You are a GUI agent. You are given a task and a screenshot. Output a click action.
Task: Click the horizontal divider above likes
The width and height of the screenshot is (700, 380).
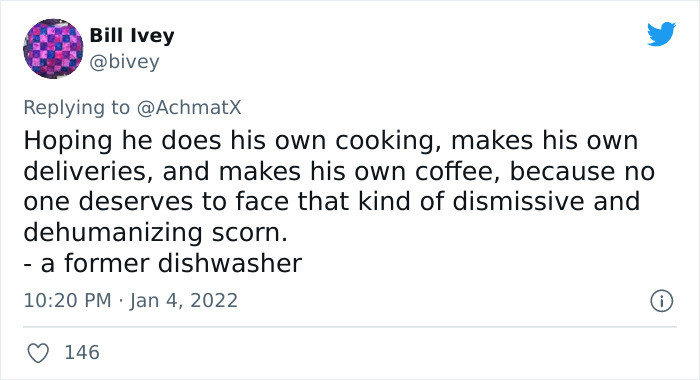[350, 327]
